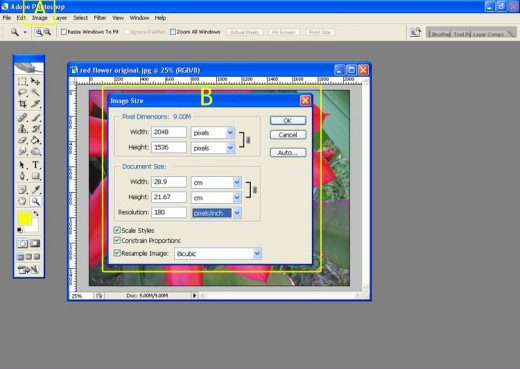Disable the Resample Image checkbox
The width and height of the screenshot is (520, 369).
tap(117, 253)
